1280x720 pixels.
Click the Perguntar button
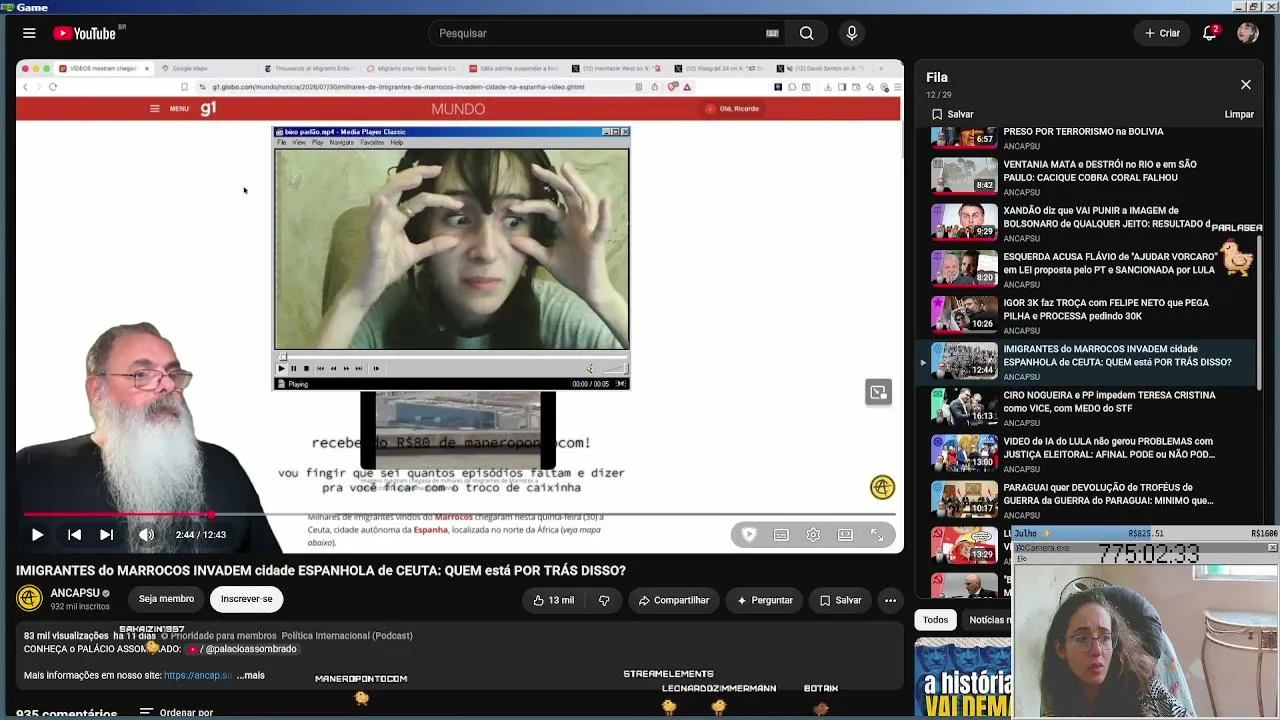tap(765, 600)
